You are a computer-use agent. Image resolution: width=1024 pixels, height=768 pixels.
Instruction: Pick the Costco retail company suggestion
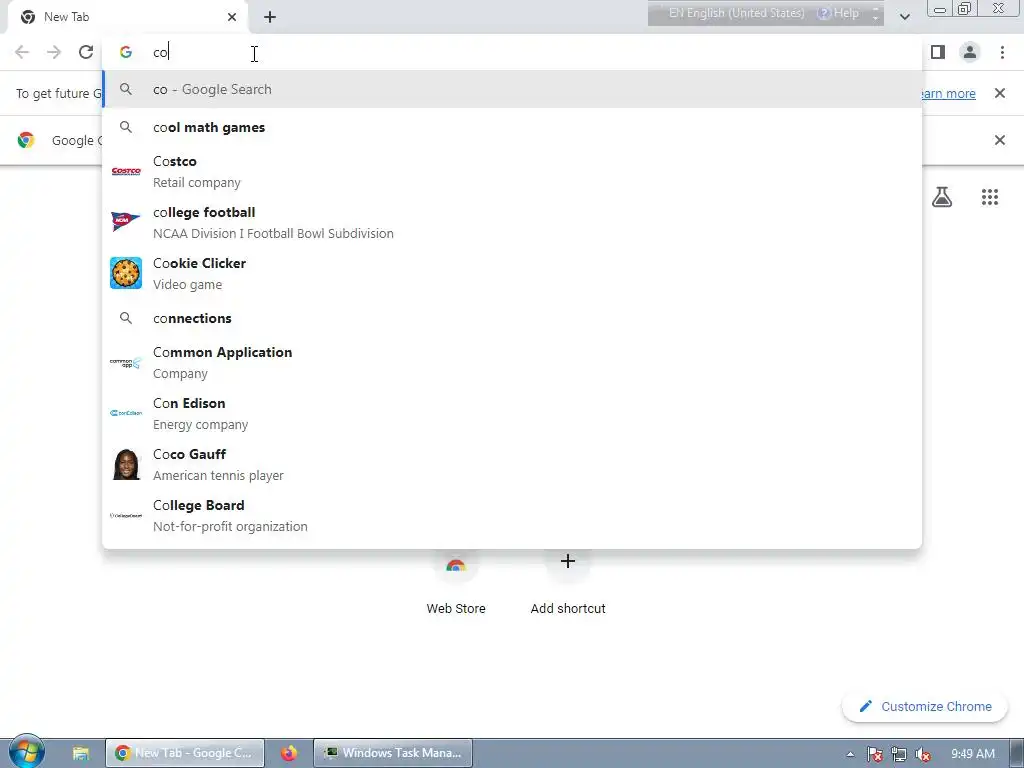click(x=512, y=171)
